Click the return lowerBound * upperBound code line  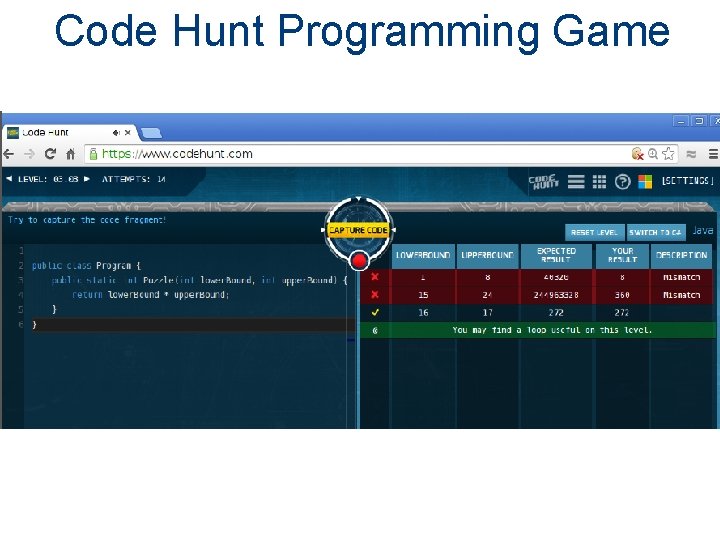pyautogui.click(x=150, y=295)
